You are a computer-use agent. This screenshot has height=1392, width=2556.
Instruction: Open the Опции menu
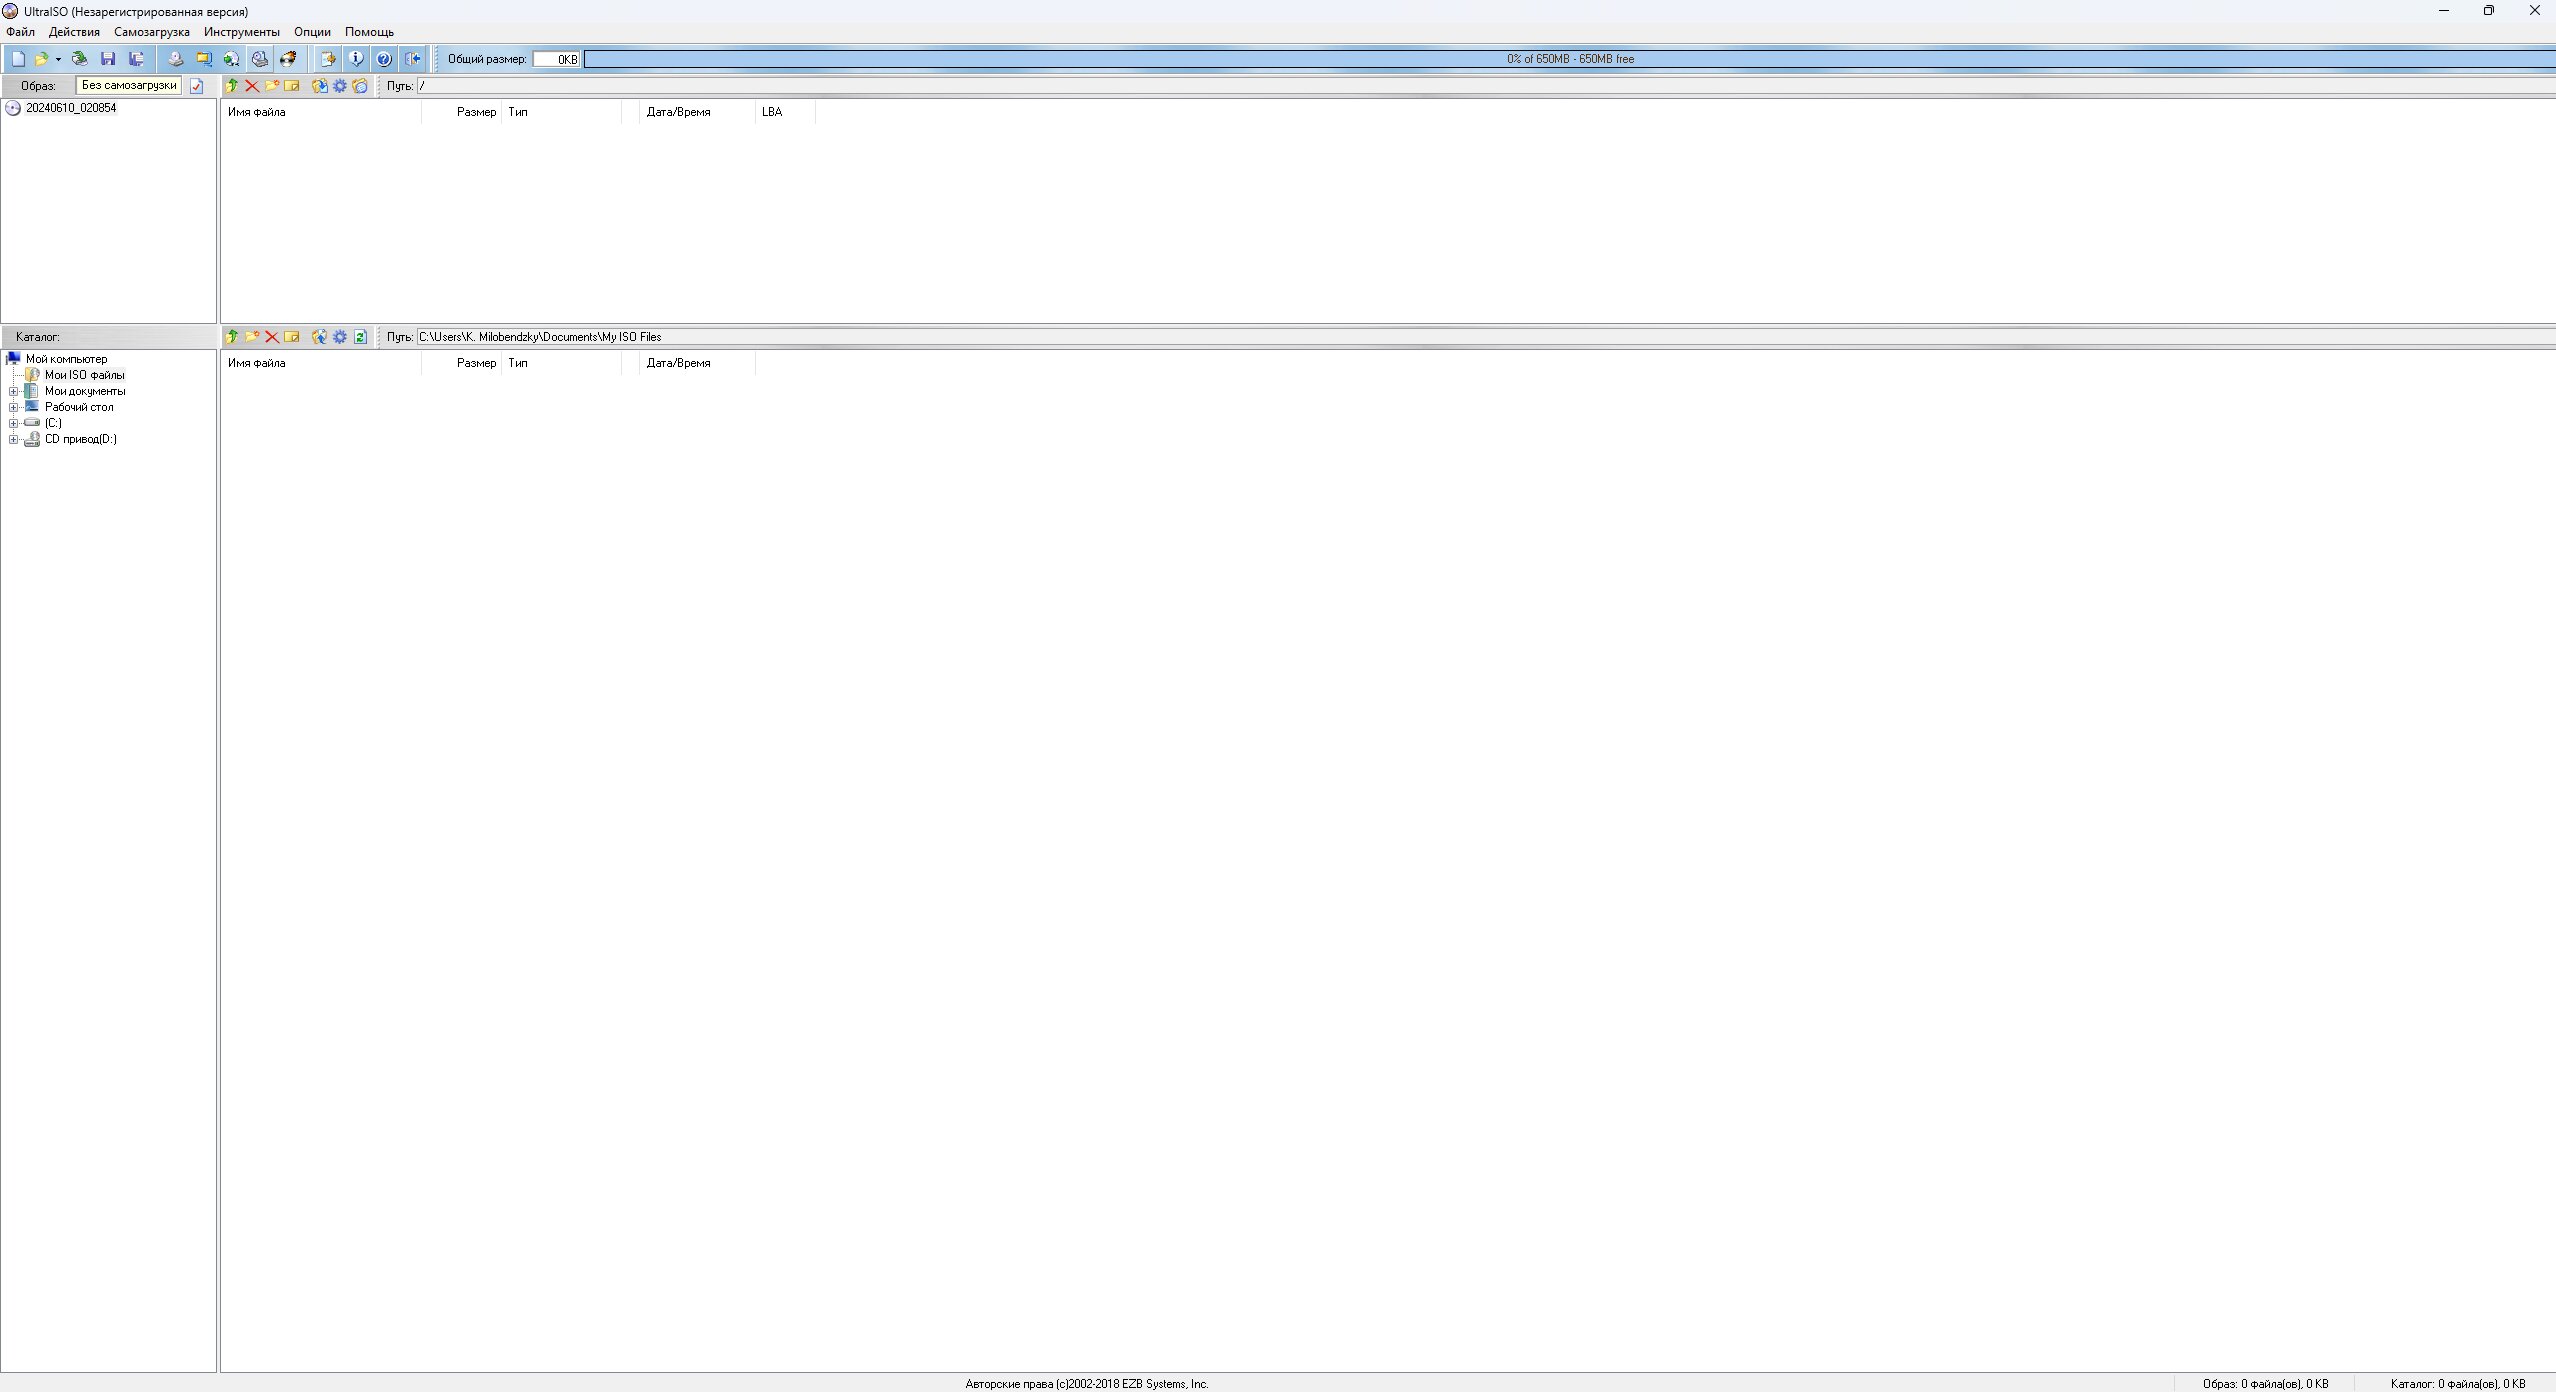(312, 32)
